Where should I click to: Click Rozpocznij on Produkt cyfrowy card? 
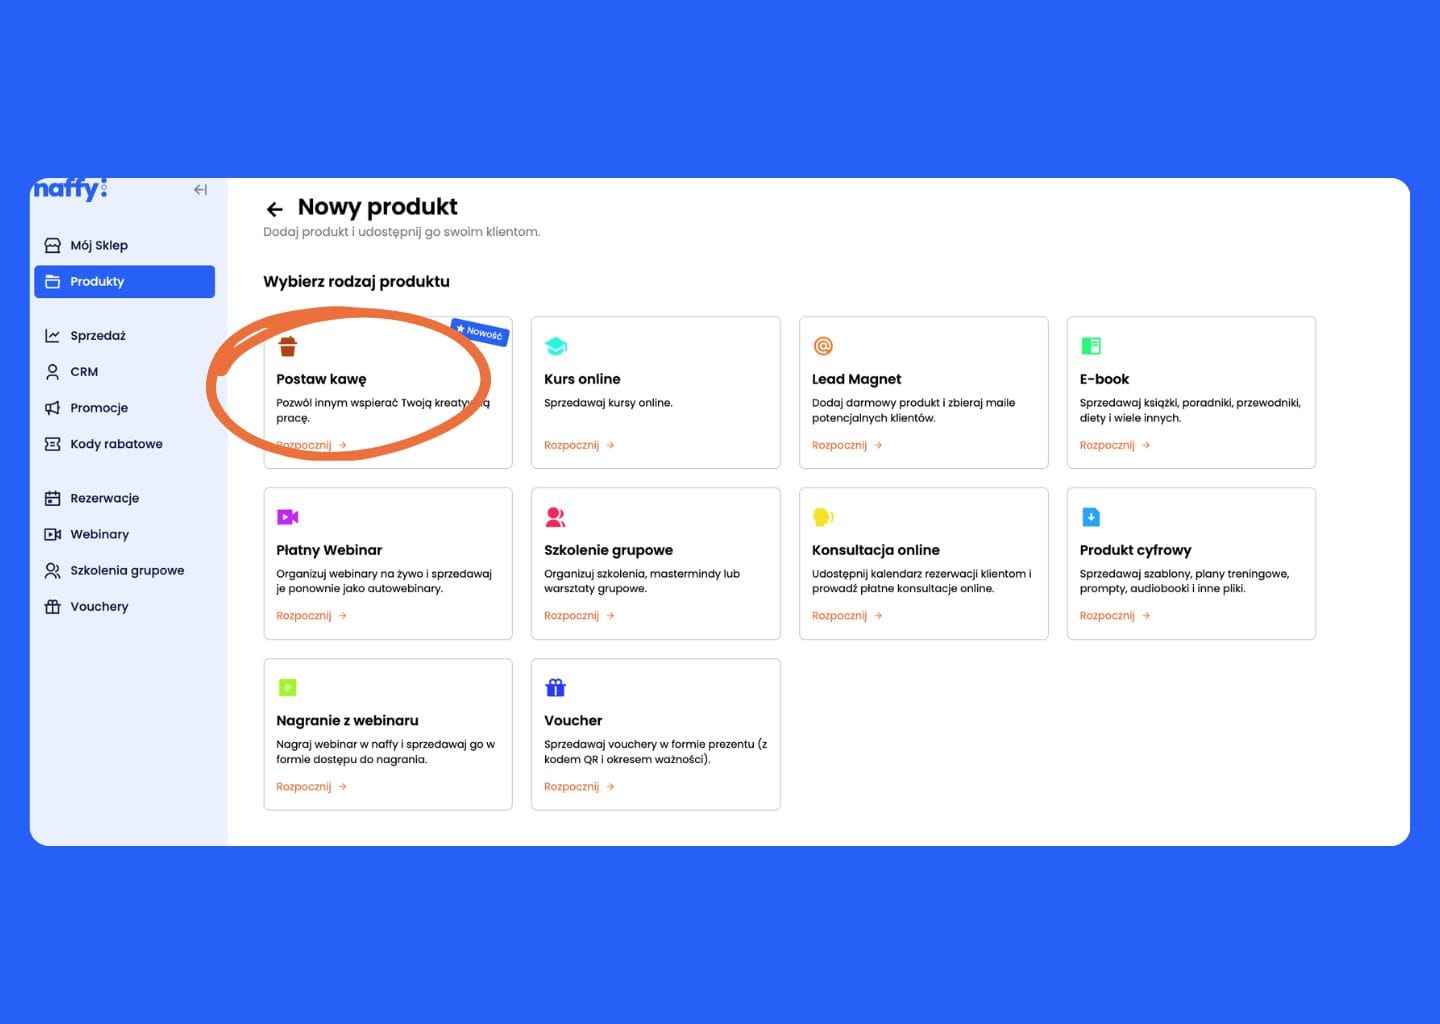(1115, 616)
